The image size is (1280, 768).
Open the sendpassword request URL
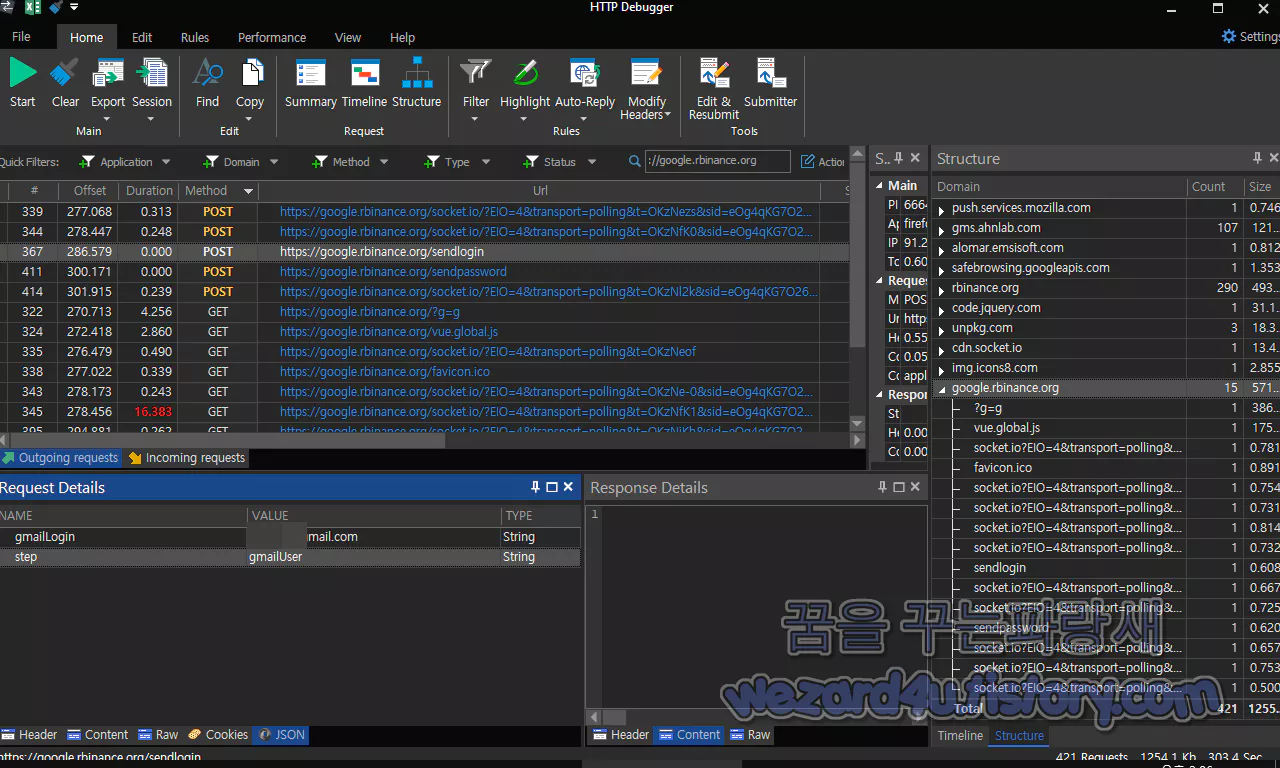[x=393, y=272]
